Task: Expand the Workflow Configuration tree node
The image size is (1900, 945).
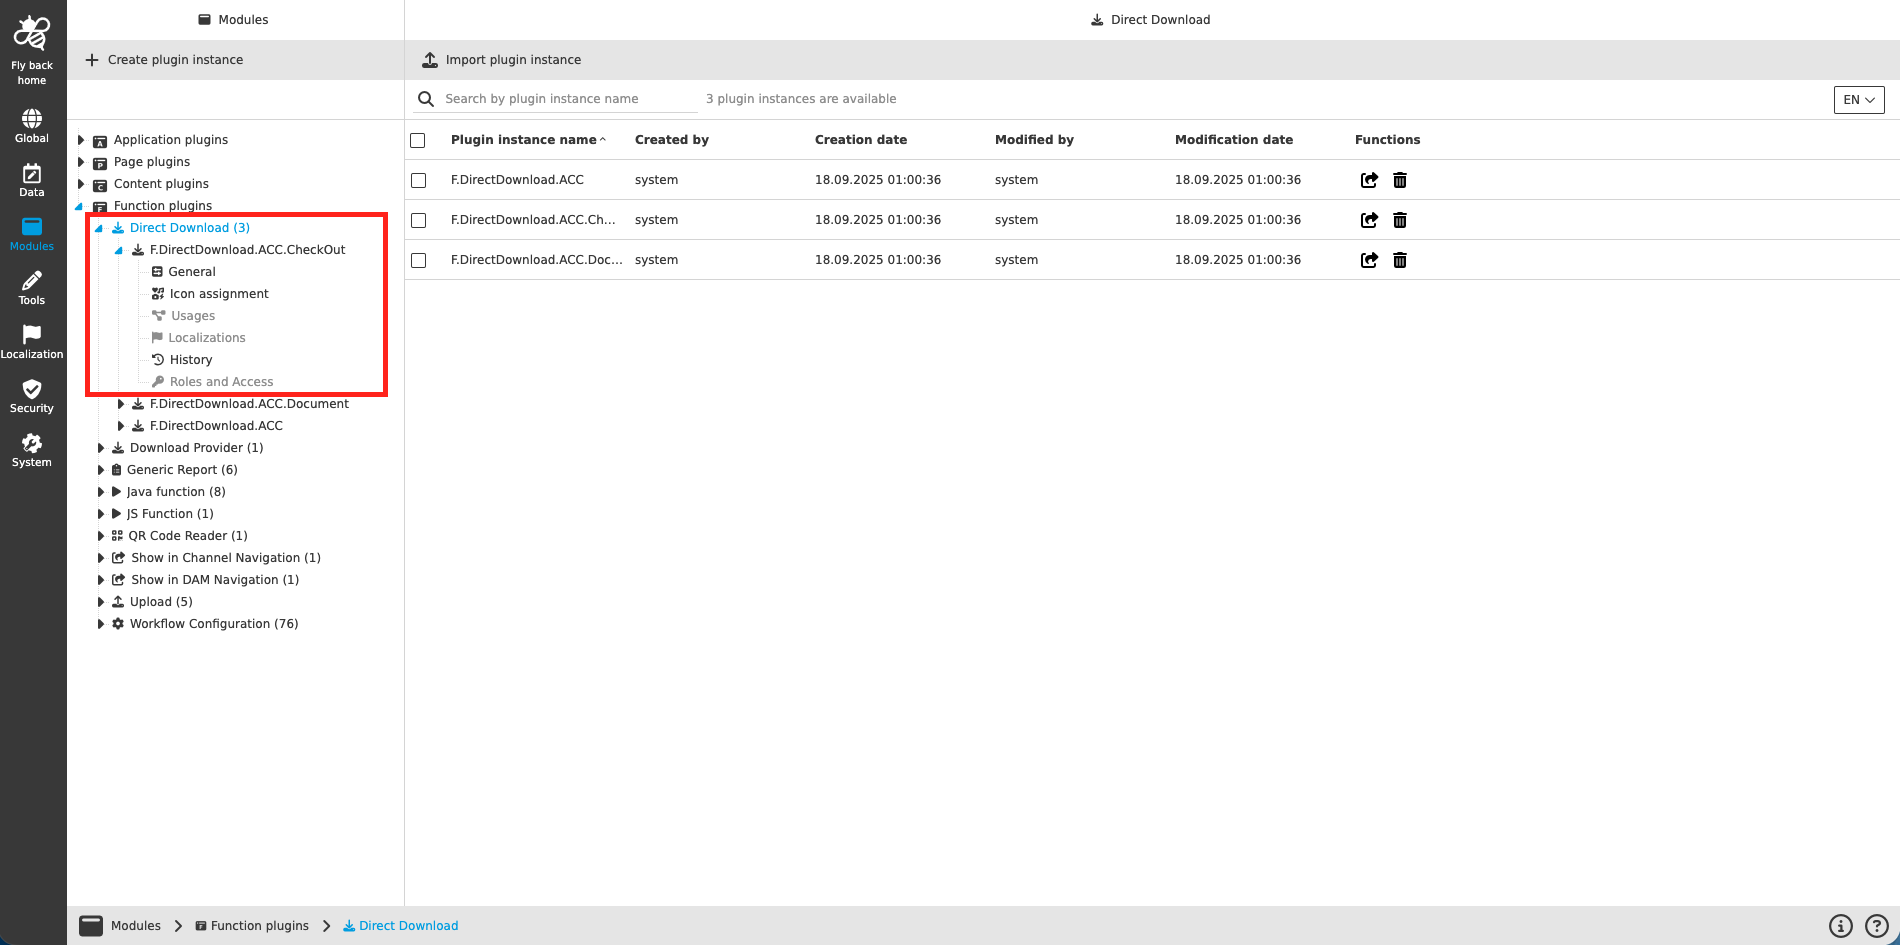Action: (101, 623)
